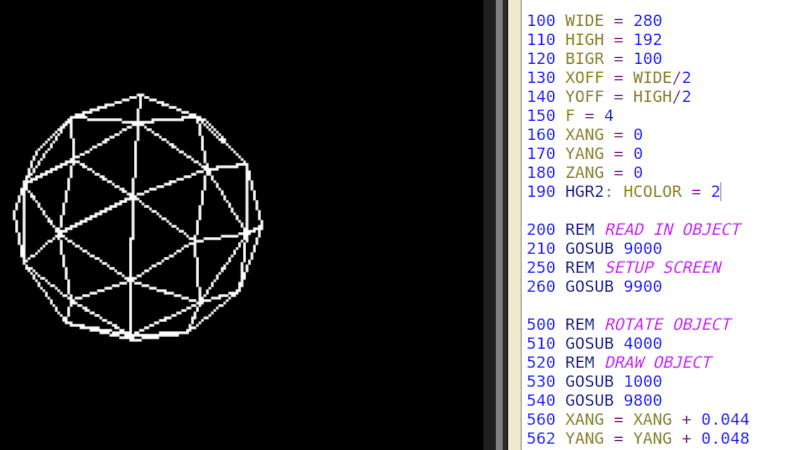Image resolution: width=800 pixels, height=450 pixels.
Task: Click the READ IN OBJECT comment
Action: (x=672, y=229)
